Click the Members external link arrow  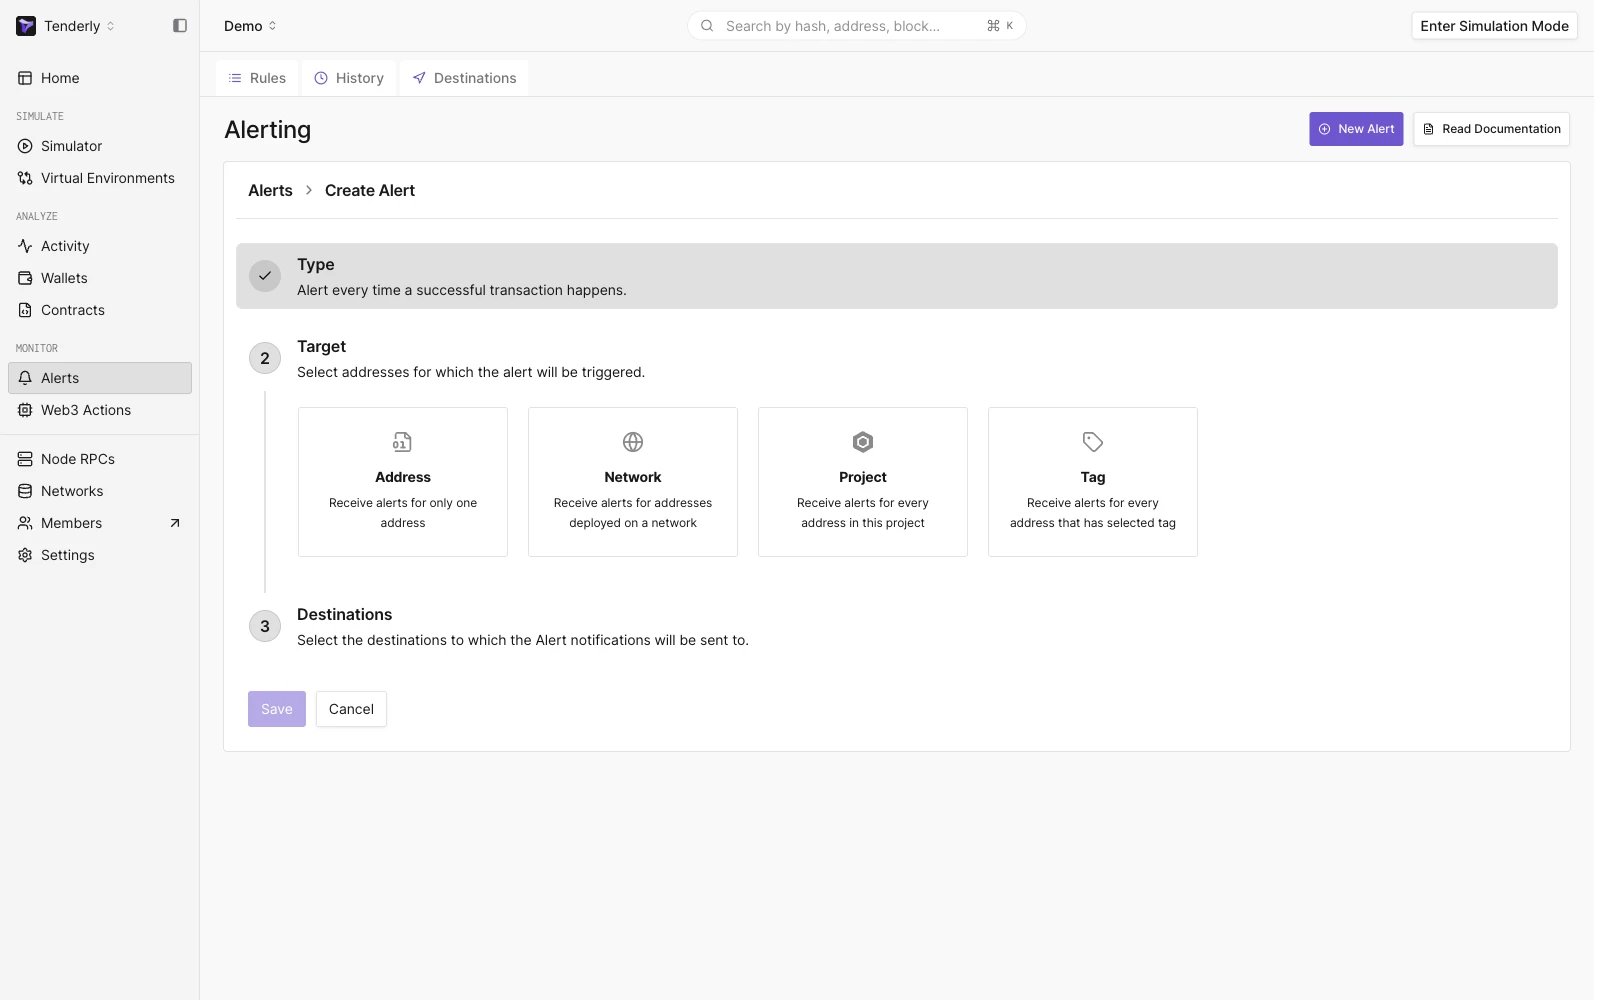175,523
